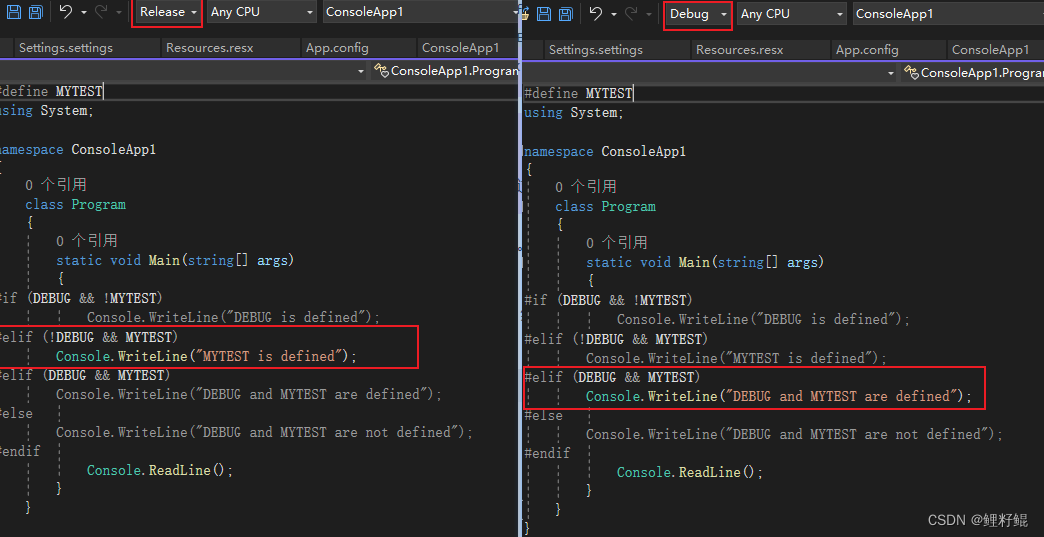Open ConsoleApp1 startup project dropdown beside Release

coord(421,13)
